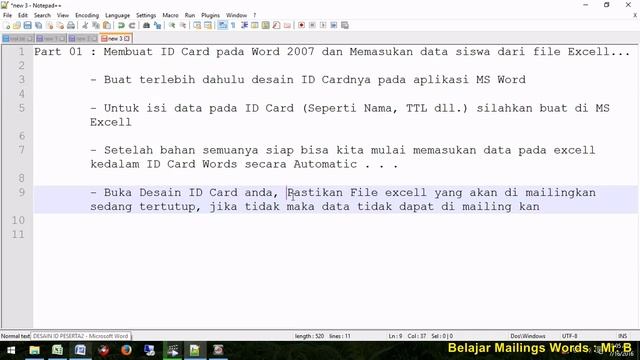The width and height of the screenshot is (640, 360).
Task: Switch to Excel on the taskbar
Action: pyautogui.click(x=58, y=350)
